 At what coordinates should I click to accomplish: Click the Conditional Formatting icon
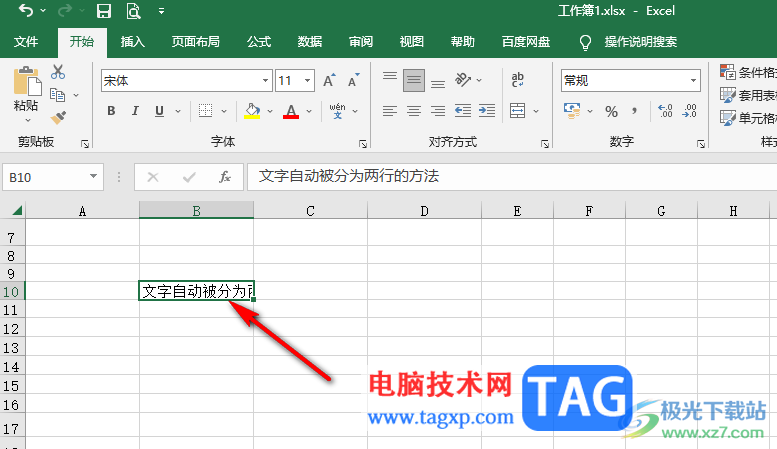(x=727, y=72)
